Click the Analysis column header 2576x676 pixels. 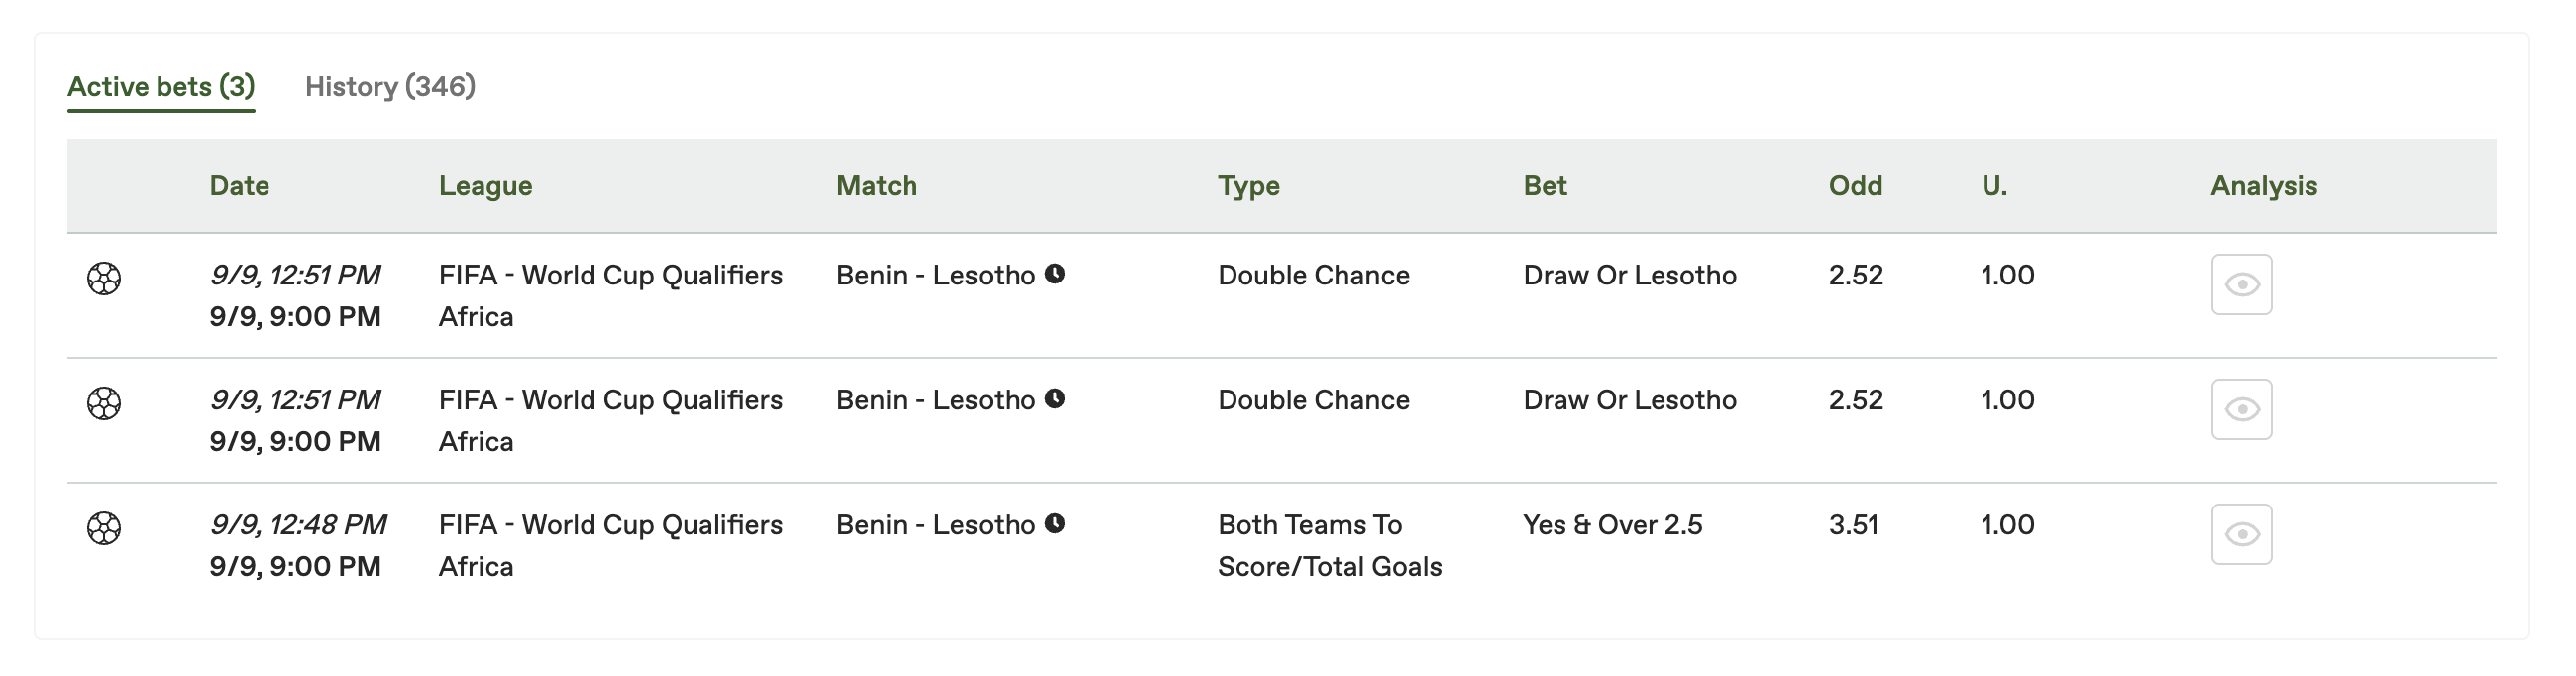click(x=2263, y=186)
